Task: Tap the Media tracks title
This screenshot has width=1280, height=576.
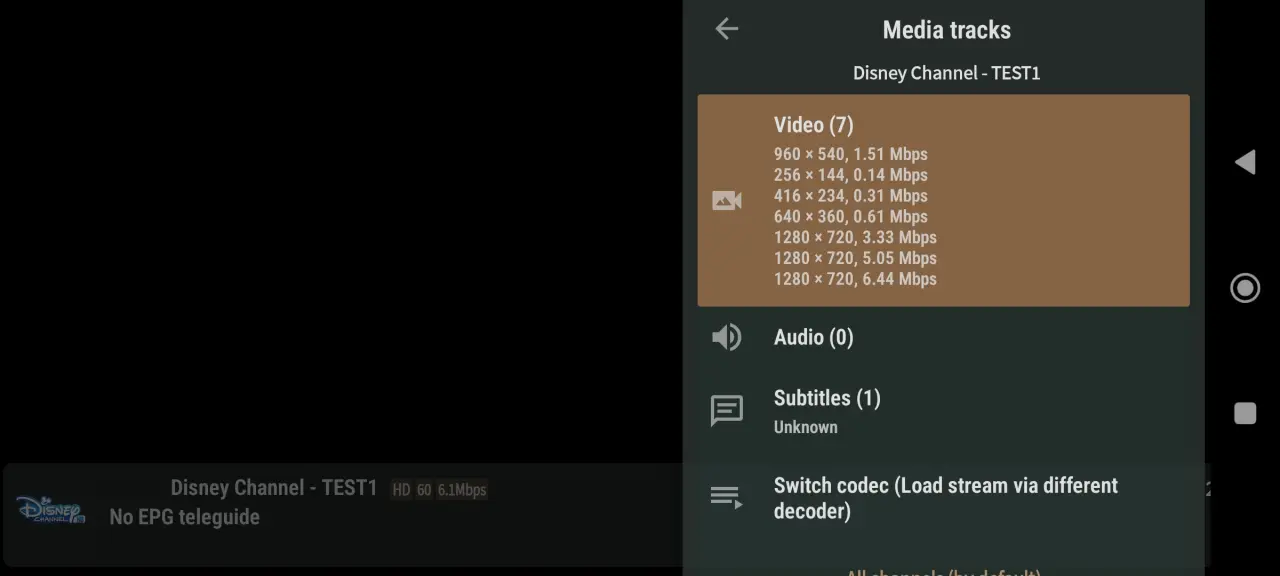Action: (946, 30)
